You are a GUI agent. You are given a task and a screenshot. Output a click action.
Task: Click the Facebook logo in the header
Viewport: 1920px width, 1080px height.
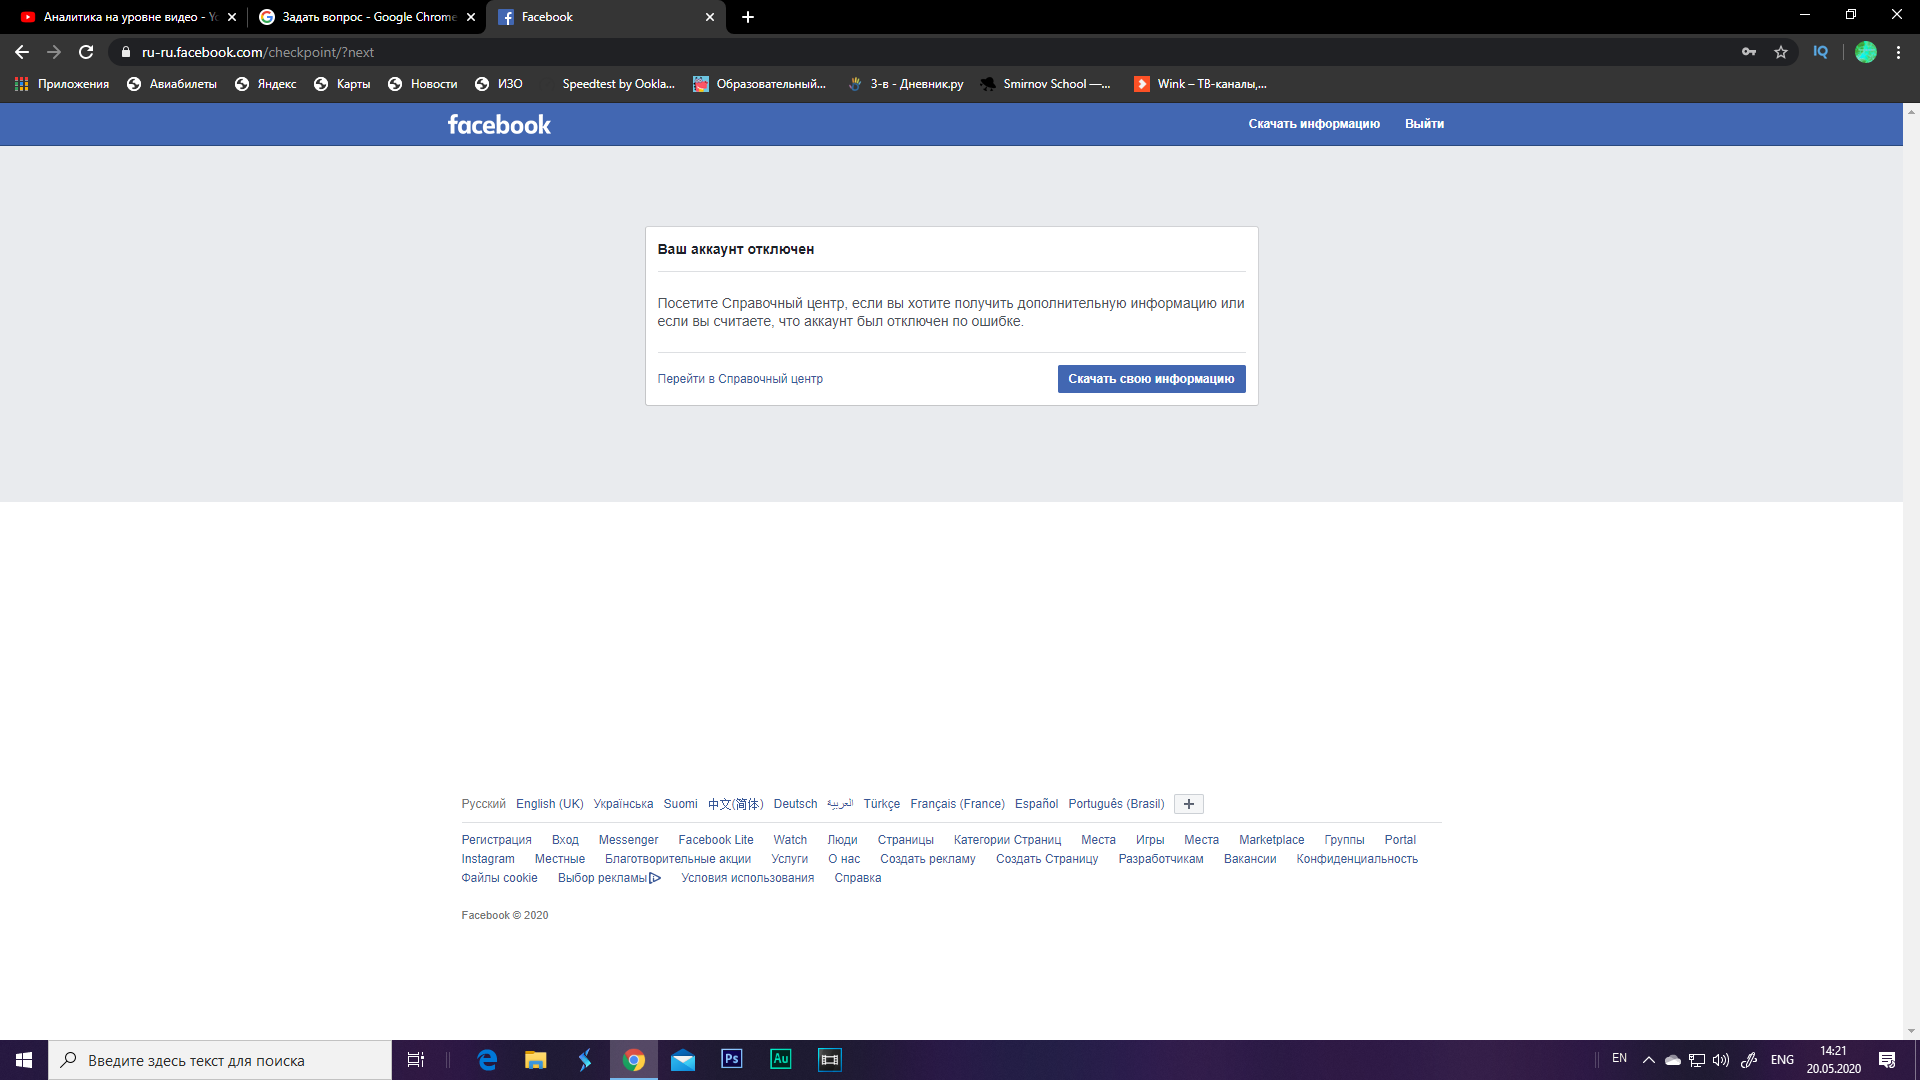(x=499, y=124)
